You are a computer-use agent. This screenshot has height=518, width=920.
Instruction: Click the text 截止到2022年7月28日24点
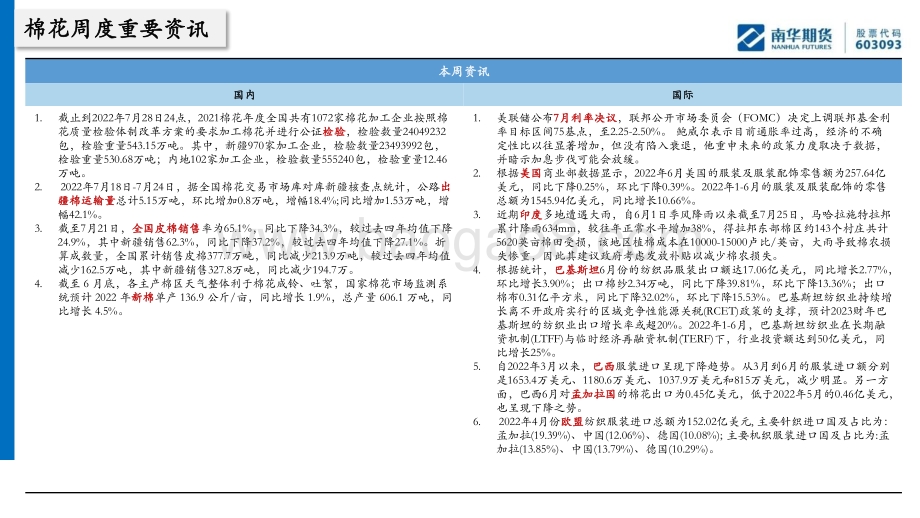122,118
